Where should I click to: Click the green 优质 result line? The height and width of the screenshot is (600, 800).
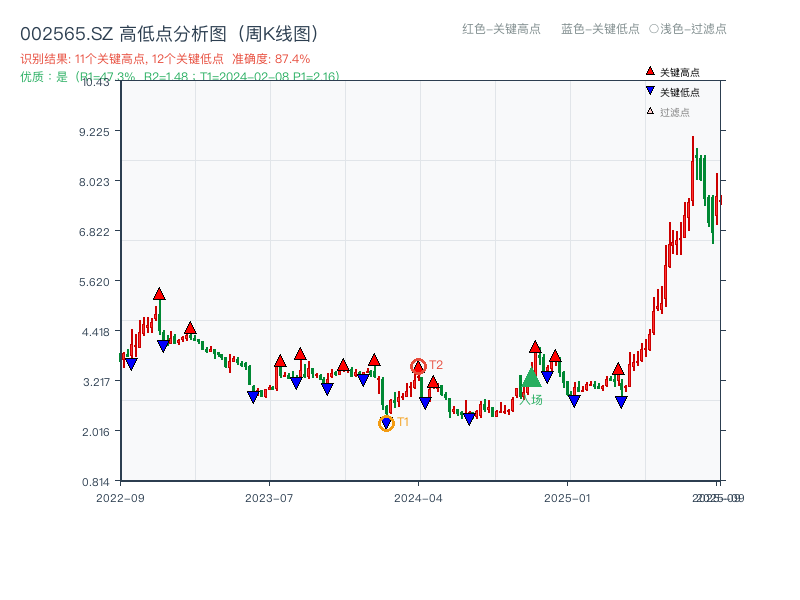pos(180,77)
